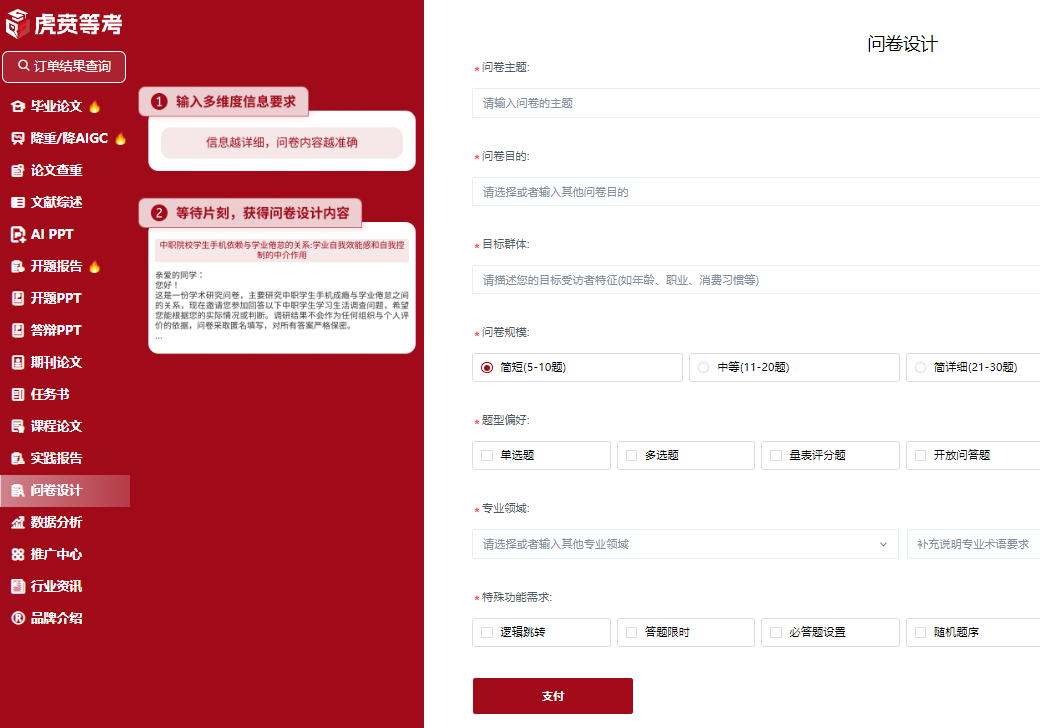The width and height of the screenshot is (1040, 728).
Task: Check the 单选题 checkbox
Action: (x=487, y=455)
